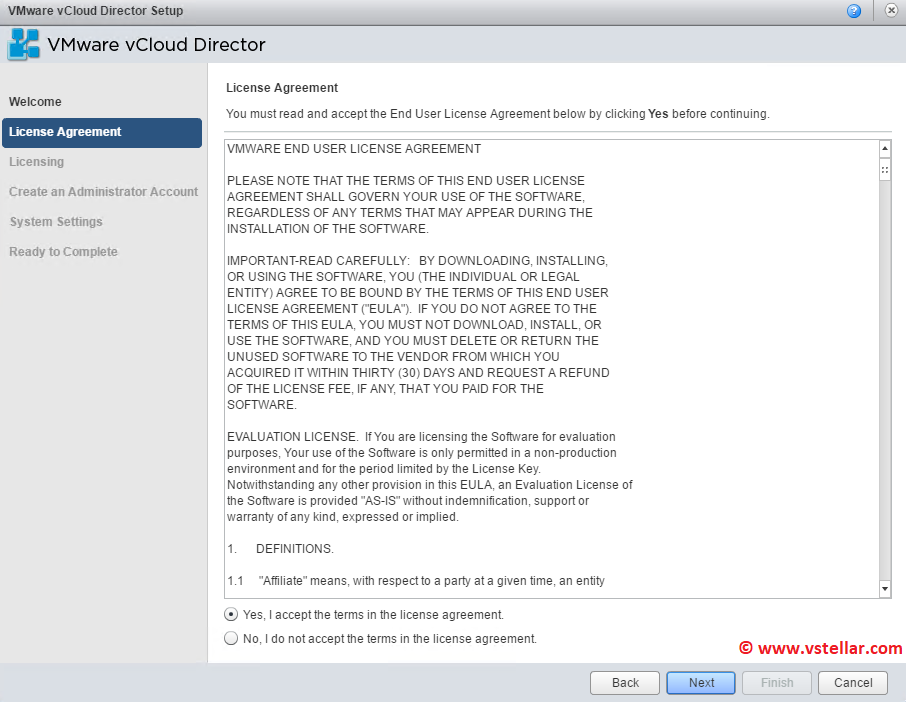Open the Licensing step
906x702 pixels.
click(37, 162)
